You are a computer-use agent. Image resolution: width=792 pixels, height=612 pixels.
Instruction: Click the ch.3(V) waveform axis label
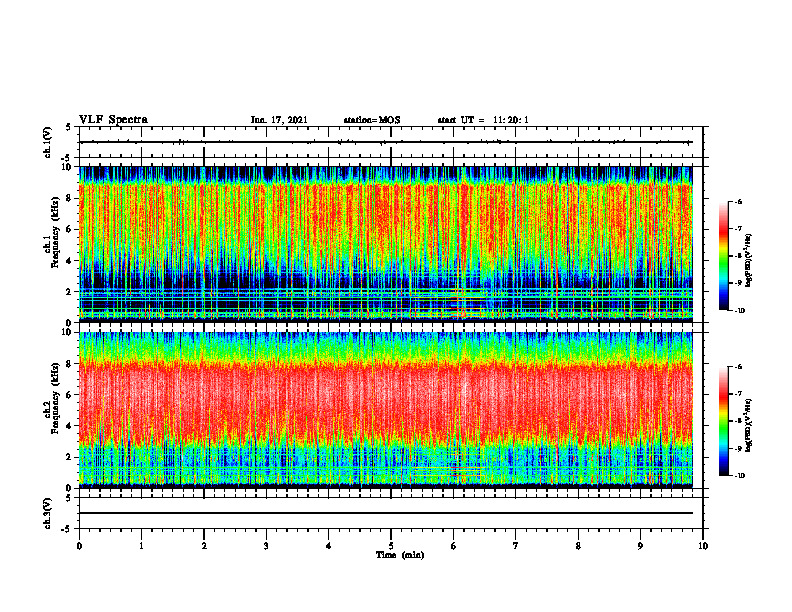click(48, 514)
